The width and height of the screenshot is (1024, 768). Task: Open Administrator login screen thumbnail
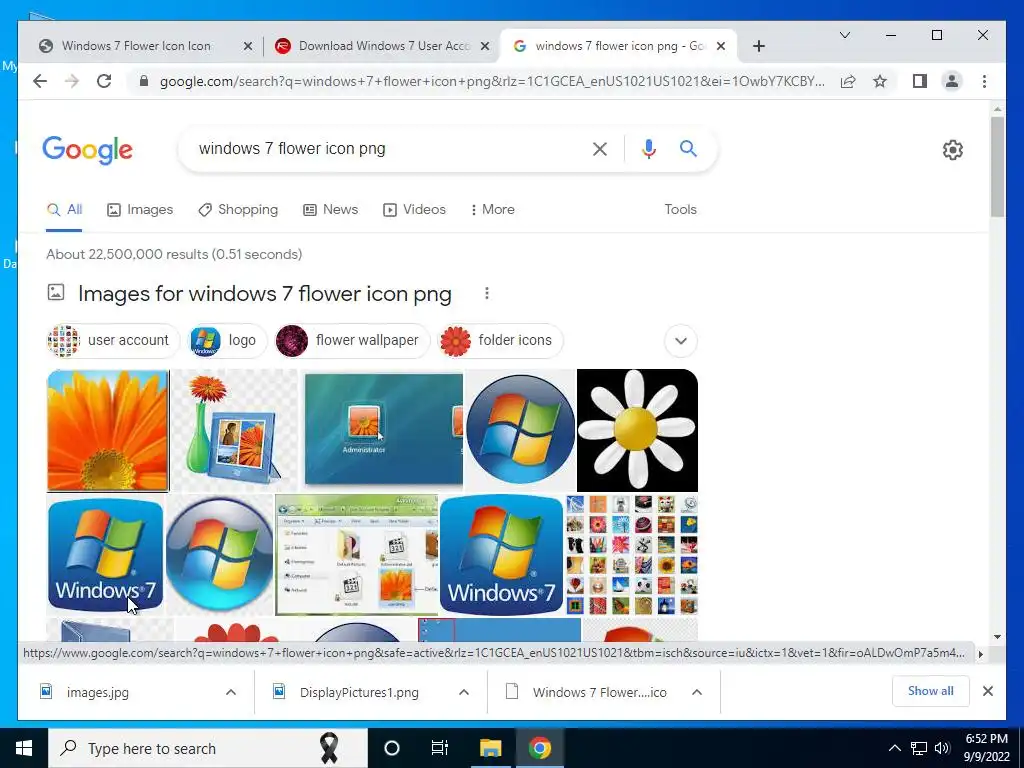[x=383, y=430]
